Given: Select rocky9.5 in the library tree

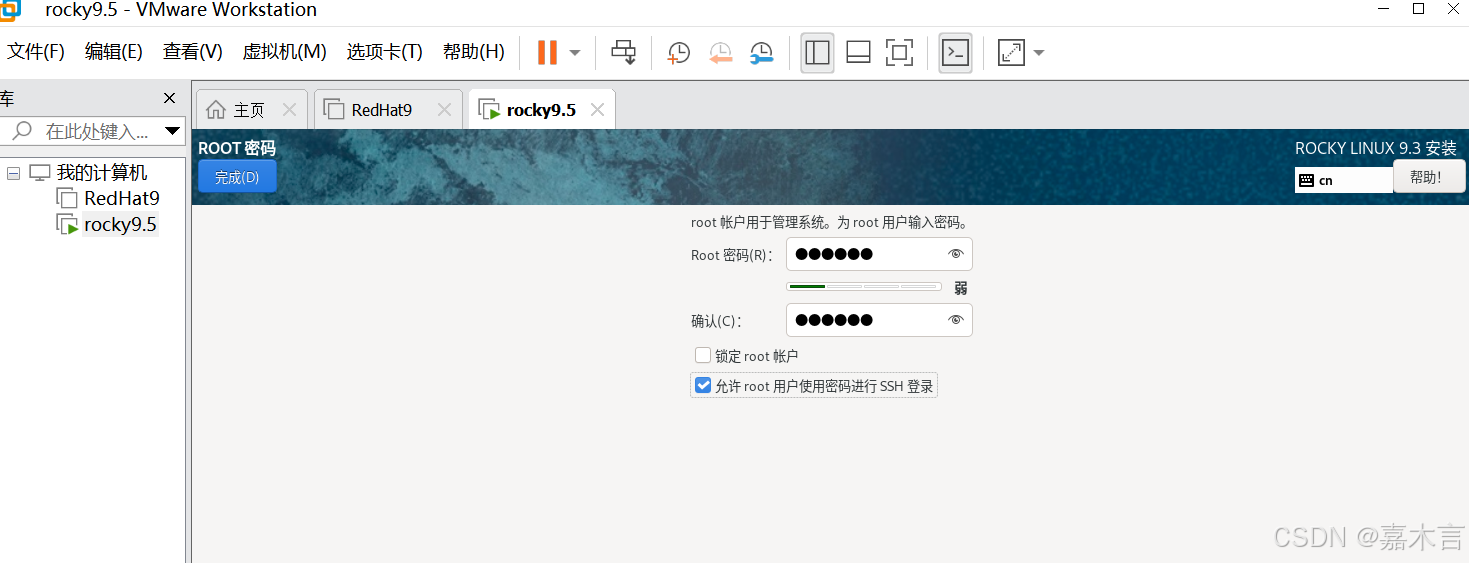Looking at the screenshot, I should coord(120,224).
